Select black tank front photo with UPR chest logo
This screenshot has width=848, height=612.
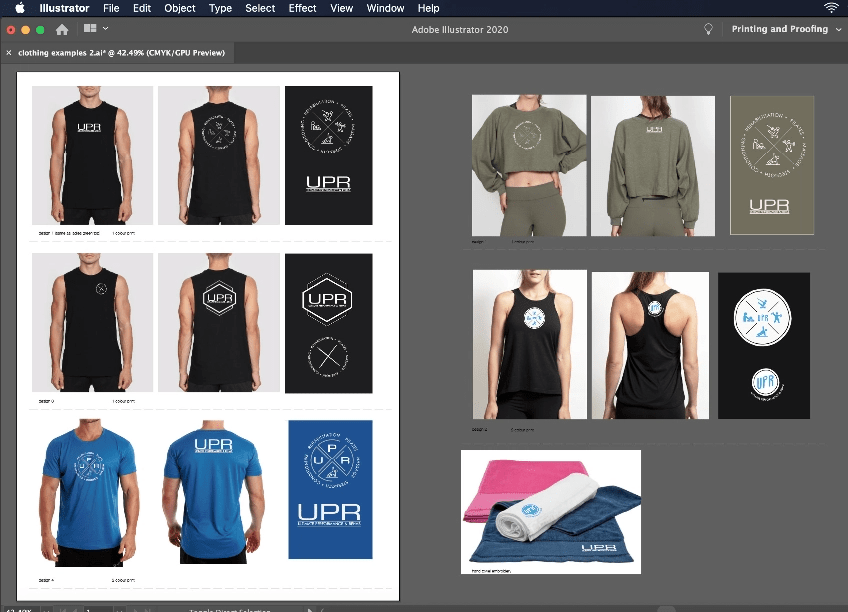click(92, 155)
